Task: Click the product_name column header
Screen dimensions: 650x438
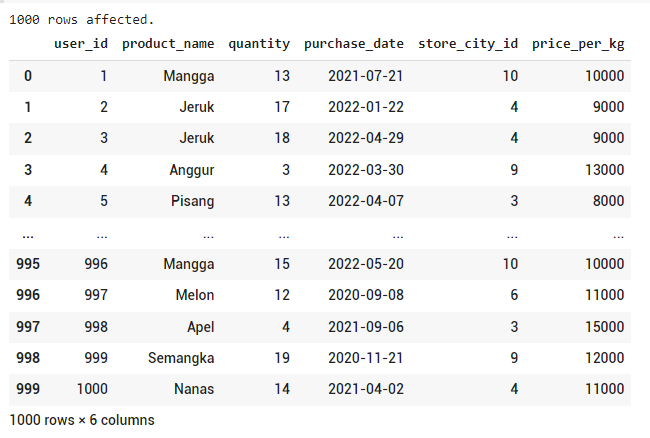Action: click(168, 44)
